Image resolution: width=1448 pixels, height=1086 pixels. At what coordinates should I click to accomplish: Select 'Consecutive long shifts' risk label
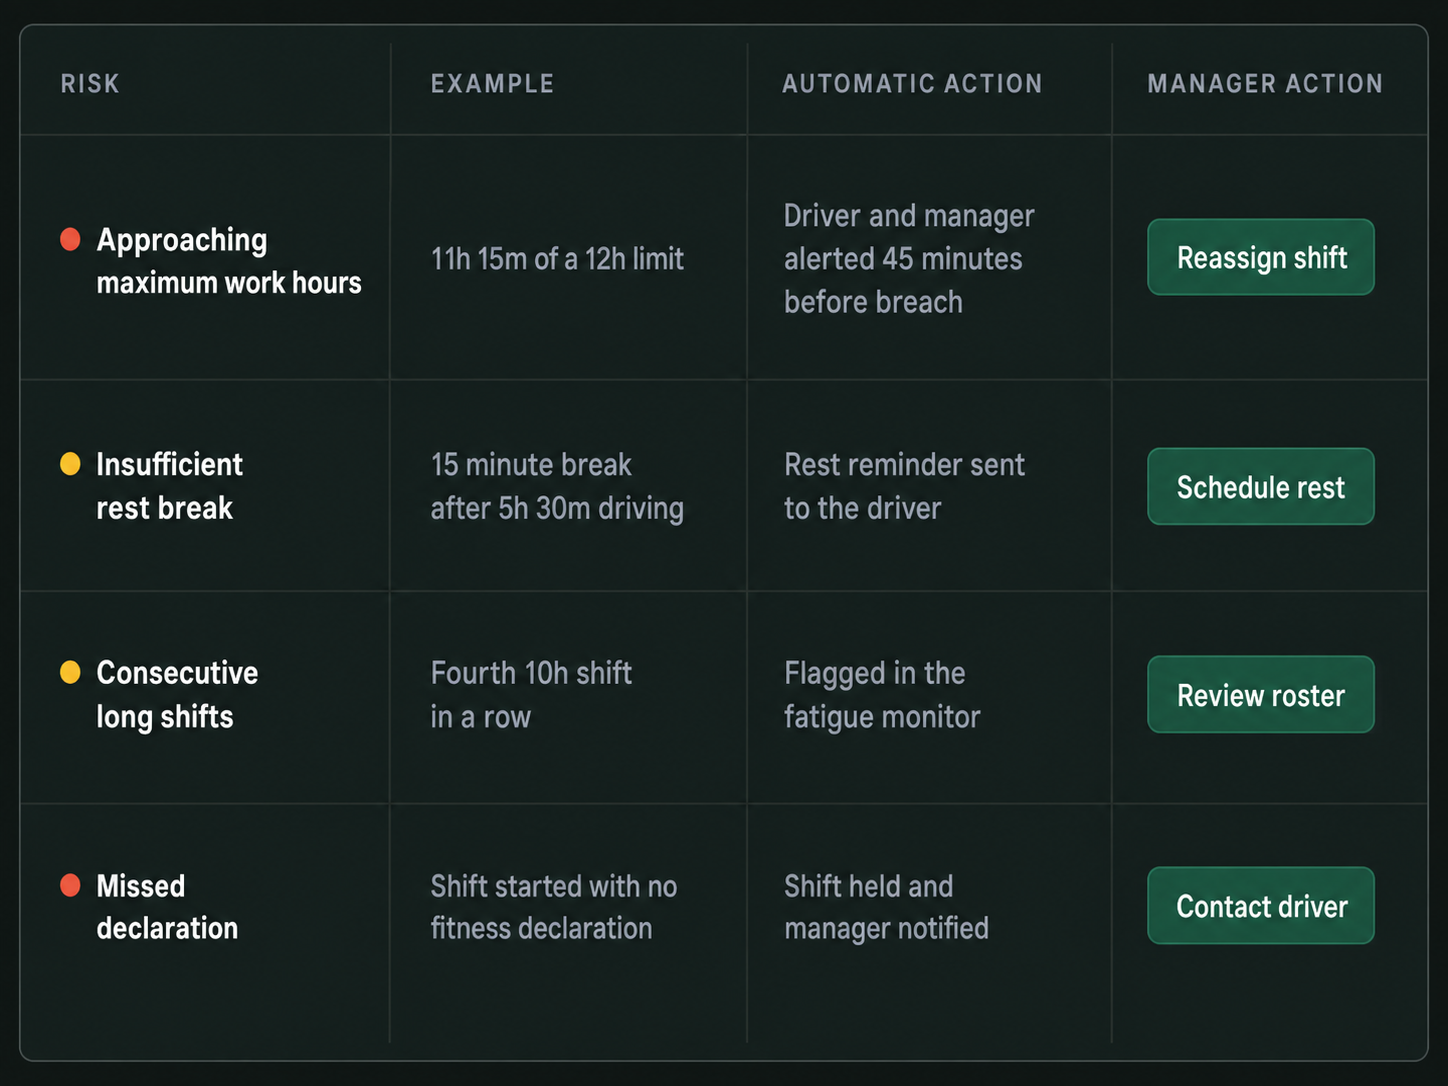coord(177,695)
